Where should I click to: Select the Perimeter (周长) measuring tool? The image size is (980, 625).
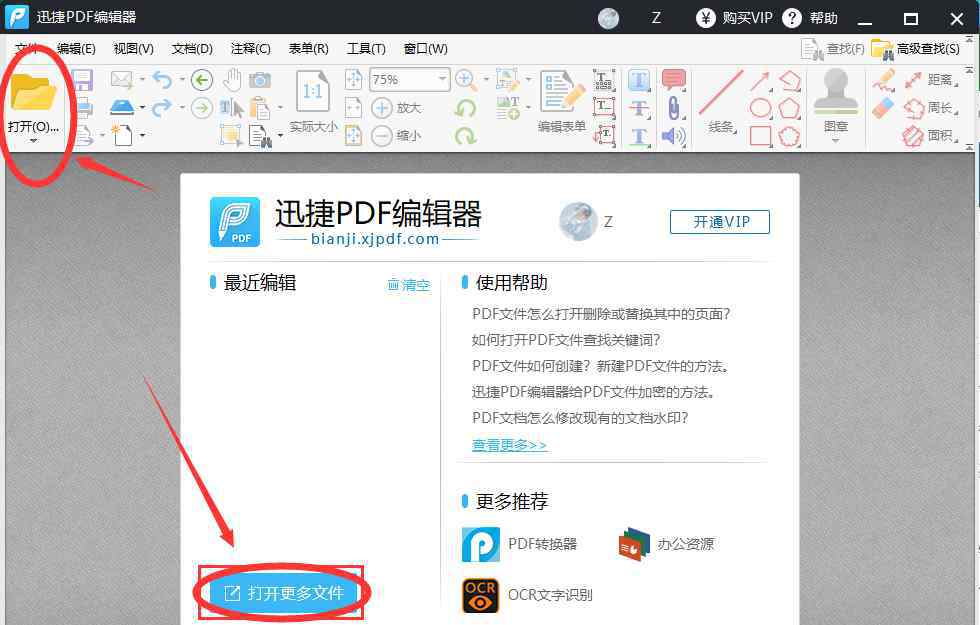[x=931, y=108]
